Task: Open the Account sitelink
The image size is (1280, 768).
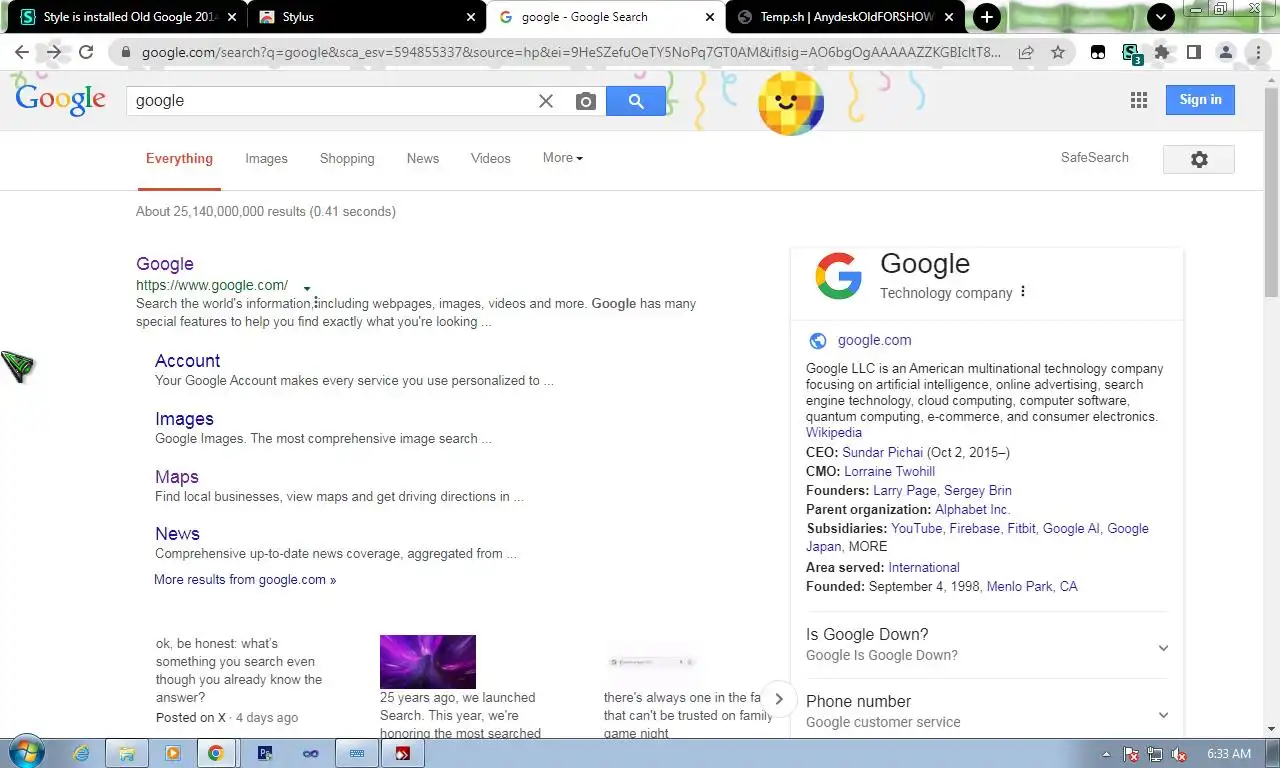Action: [x=187, y=361]
